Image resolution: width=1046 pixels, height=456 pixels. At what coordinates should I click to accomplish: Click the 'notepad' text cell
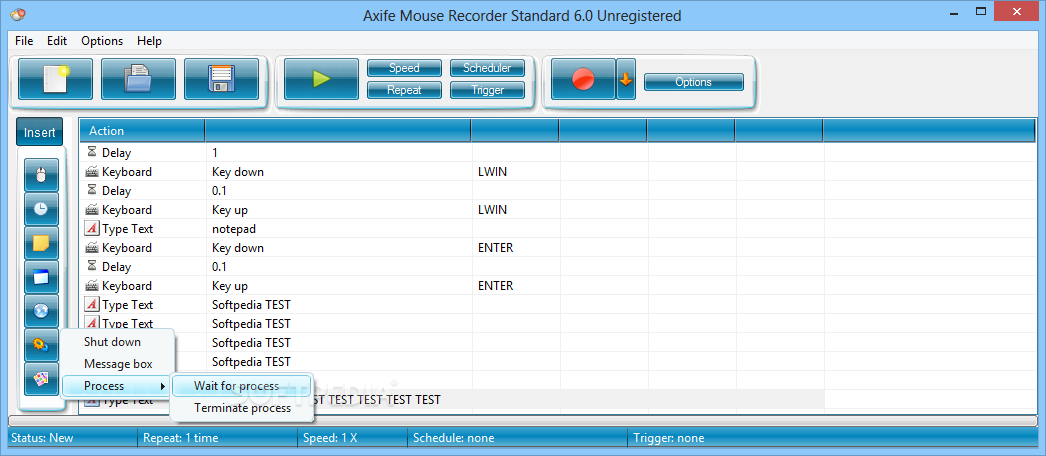coord(233,229)
